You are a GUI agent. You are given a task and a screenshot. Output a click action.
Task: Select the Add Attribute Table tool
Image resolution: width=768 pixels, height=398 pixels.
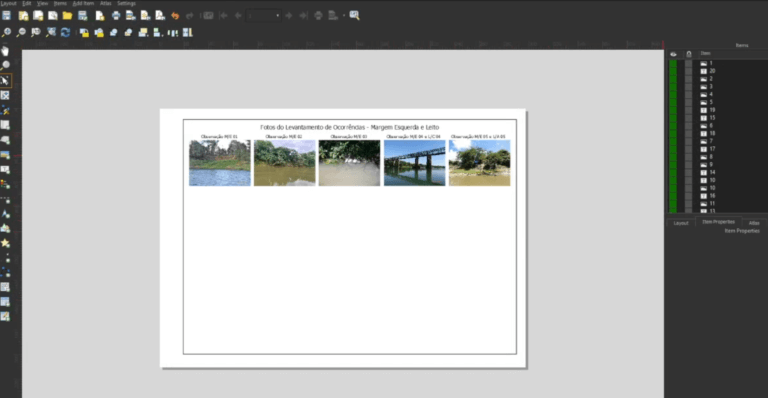[x=5, y=302]
